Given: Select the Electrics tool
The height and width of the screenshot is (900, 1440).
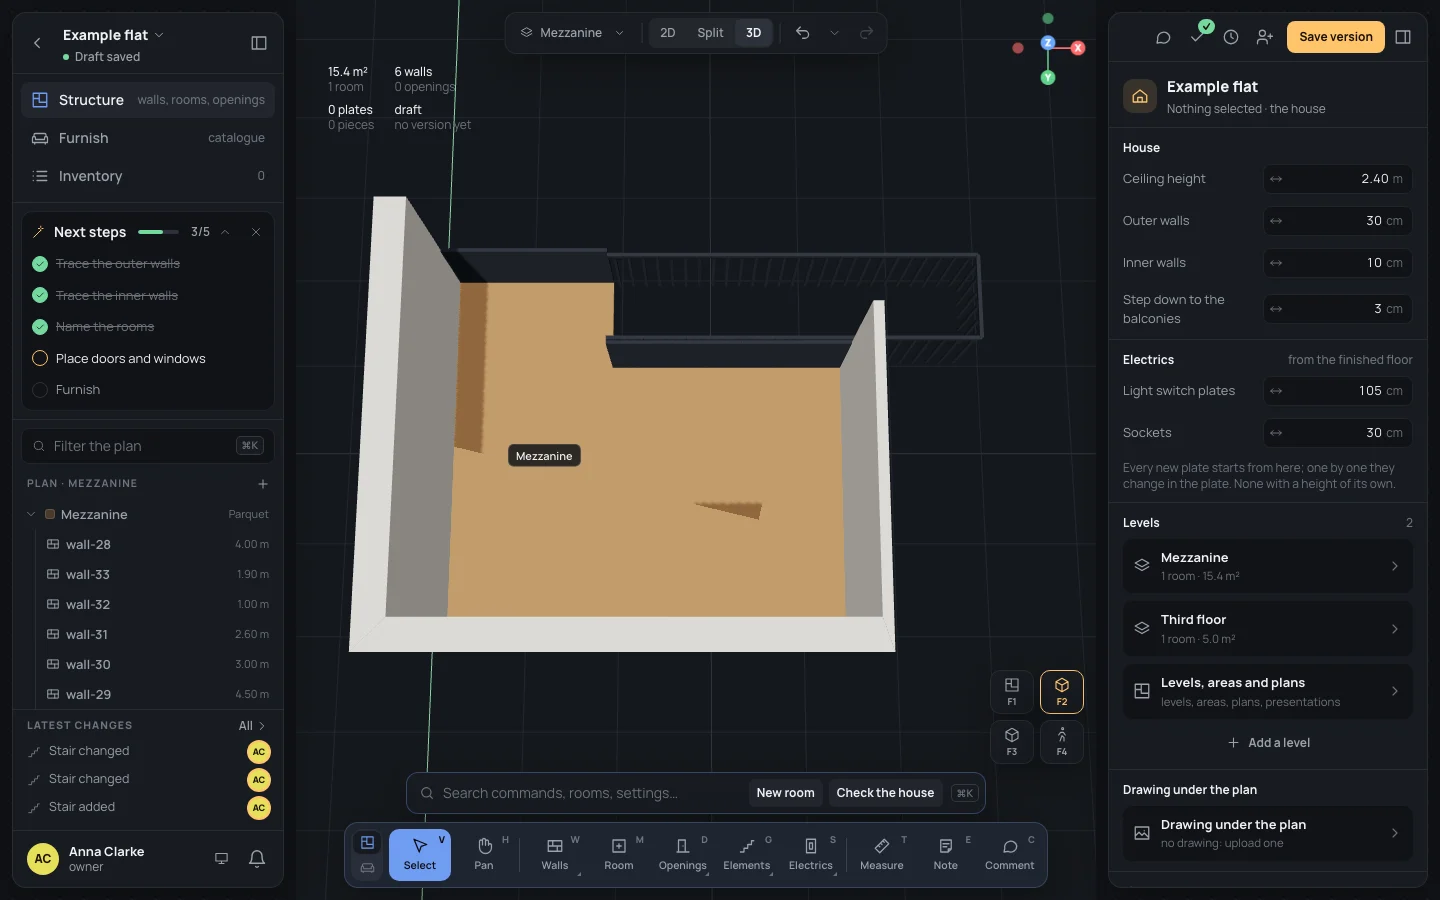Looking at the screenshot, I should click(811, 855).
